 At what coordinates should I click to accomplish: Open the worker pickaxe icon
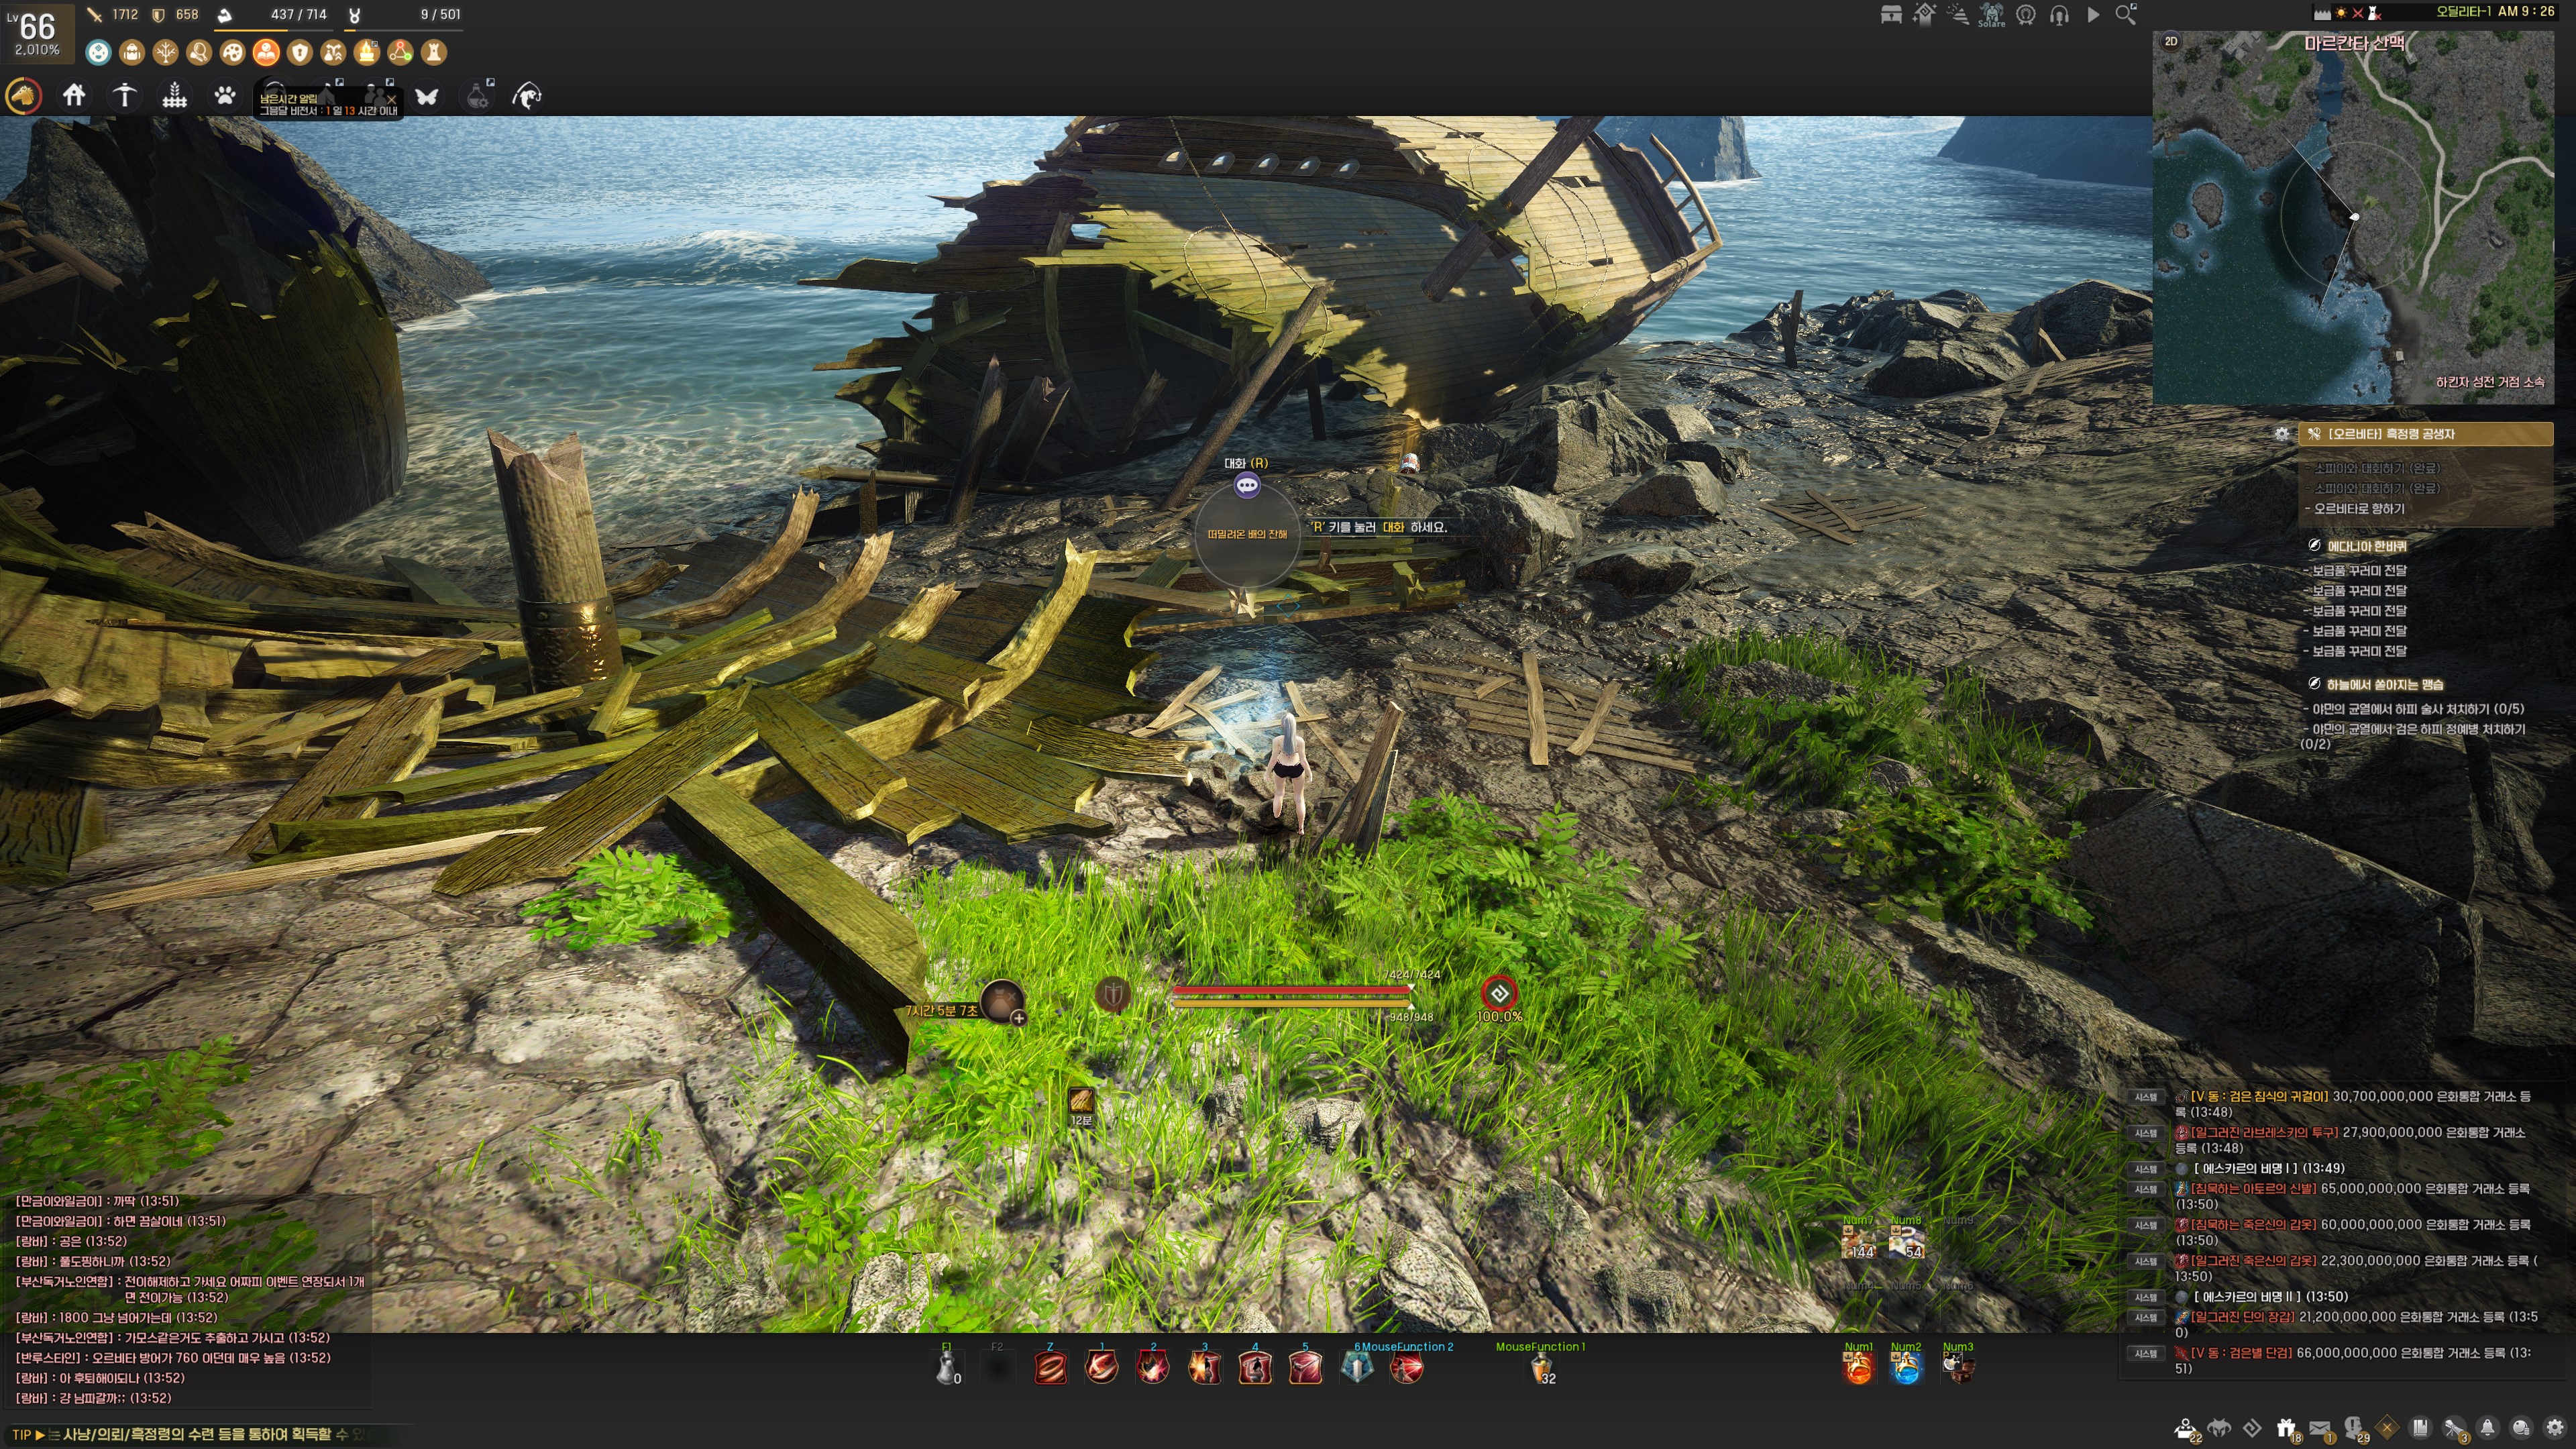(125, 96)
